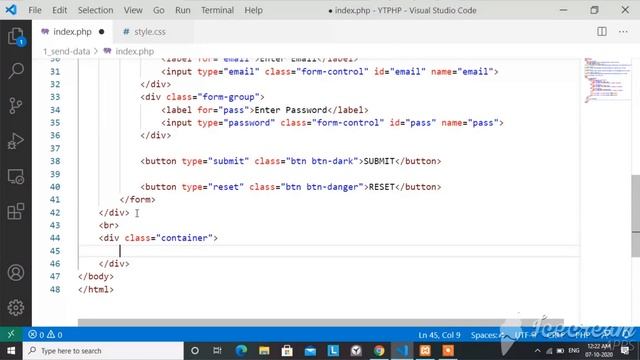Image resolution: width=640 pixels, height=360 pixels.
Task: Click the UTF-8 encoding status entry
Action: pos(526,335)
